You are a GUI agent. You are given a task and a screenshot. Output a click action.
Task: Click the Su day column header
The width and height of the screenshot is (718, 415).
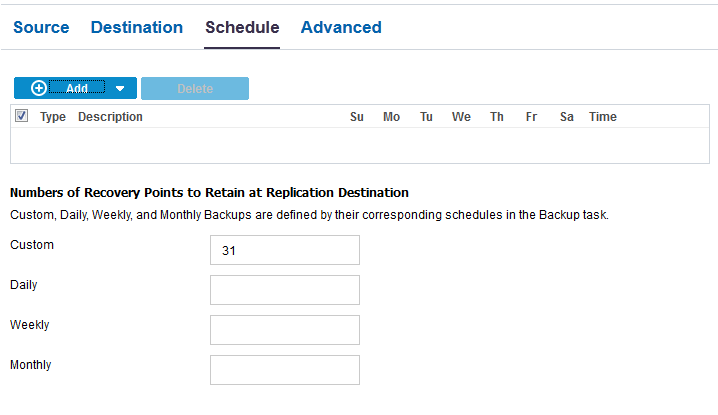[x=357, y=117]
